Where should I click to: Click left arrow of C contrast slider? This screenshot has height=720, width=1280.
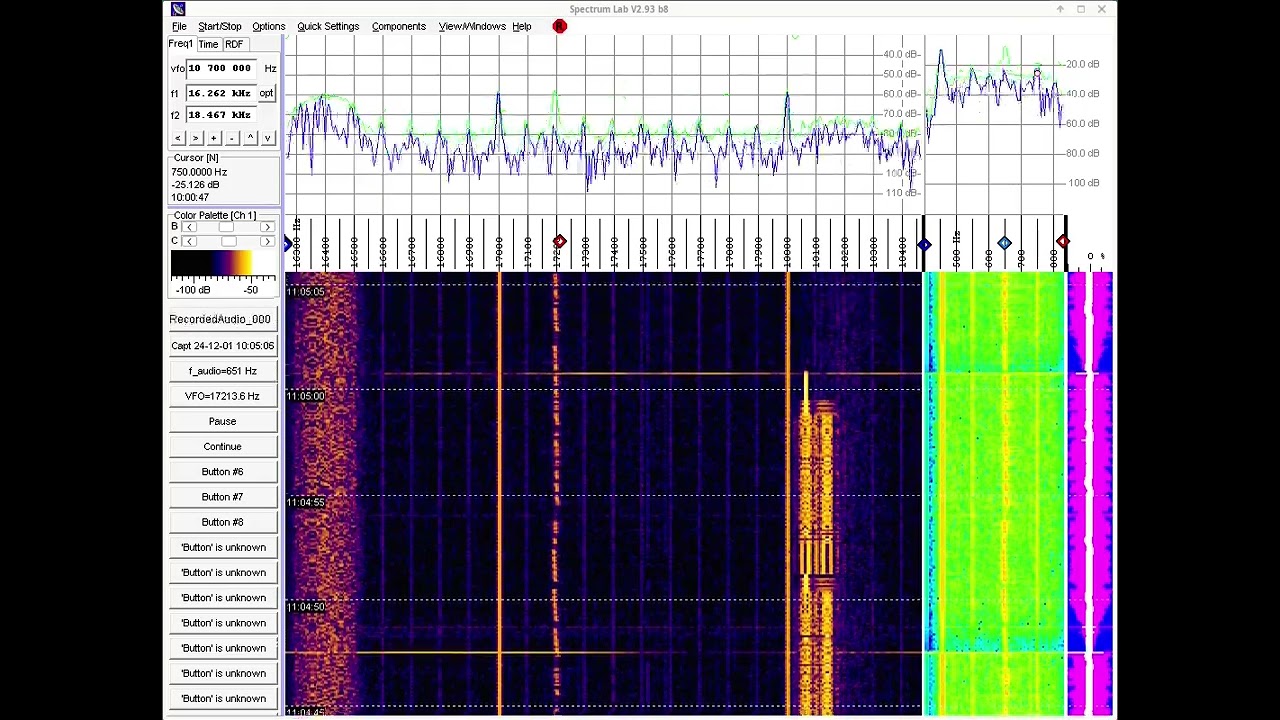coord(190,242)
